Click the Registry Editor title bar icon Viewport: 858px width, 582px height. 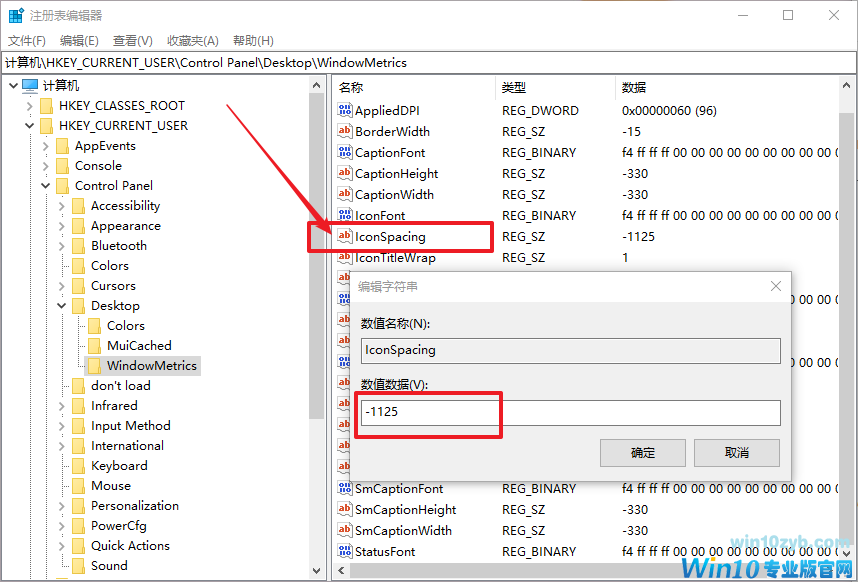tap(16, 16)
